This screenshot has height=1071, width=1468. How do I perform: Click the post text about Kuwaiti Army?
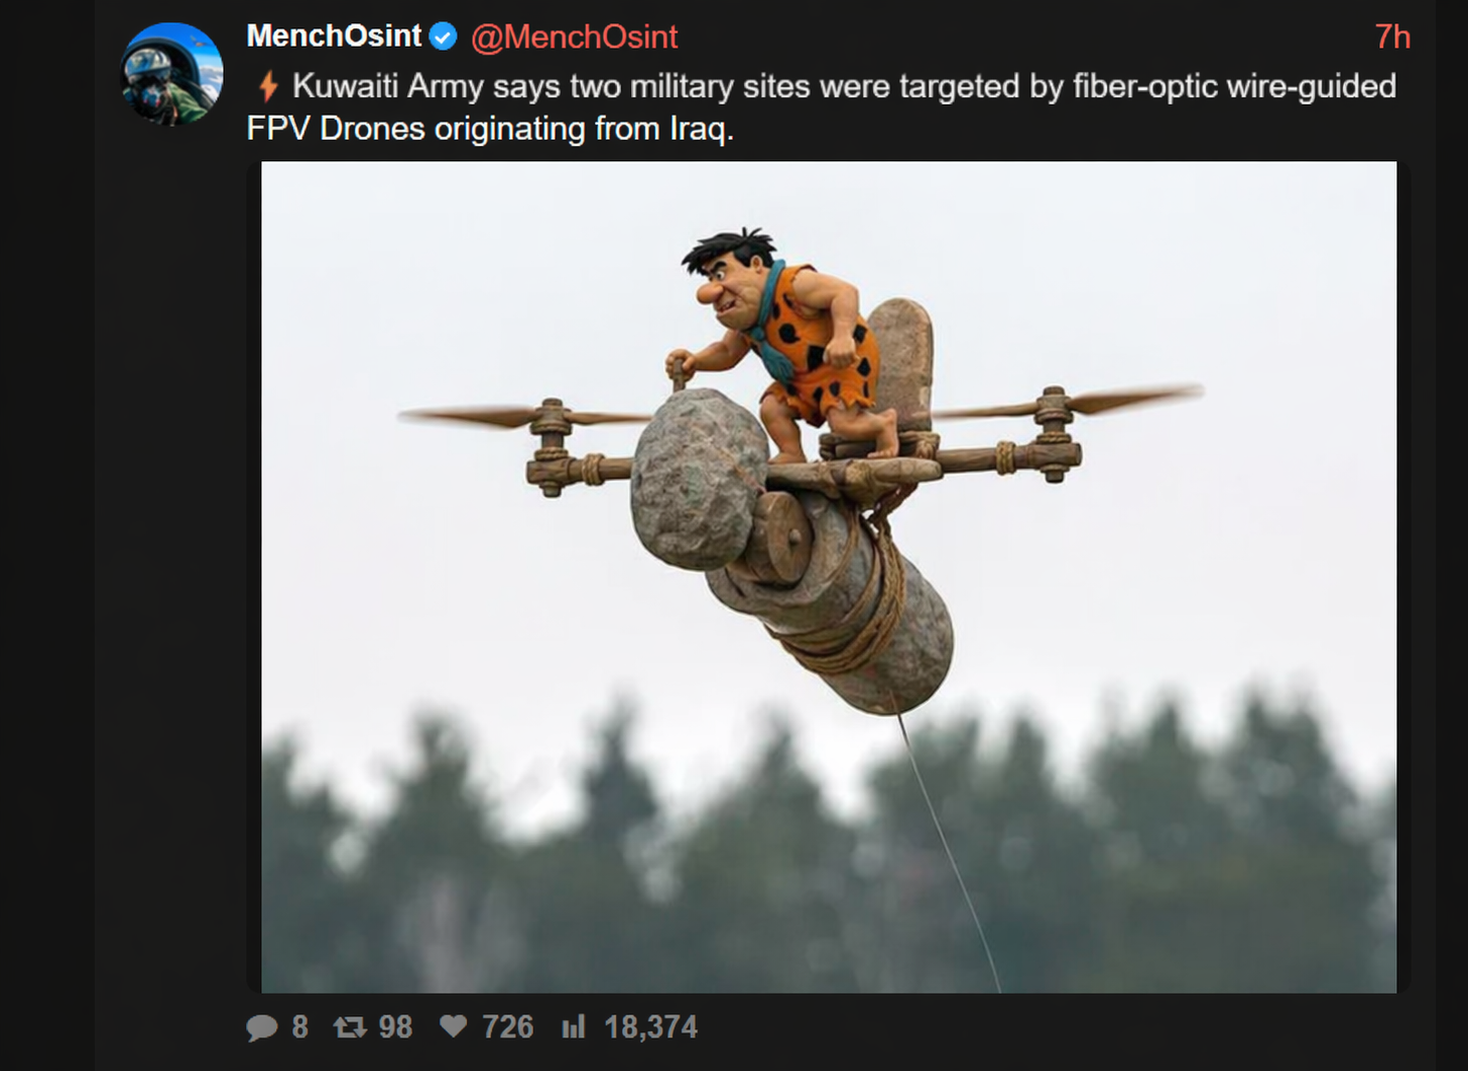click(x=821, y=107)
